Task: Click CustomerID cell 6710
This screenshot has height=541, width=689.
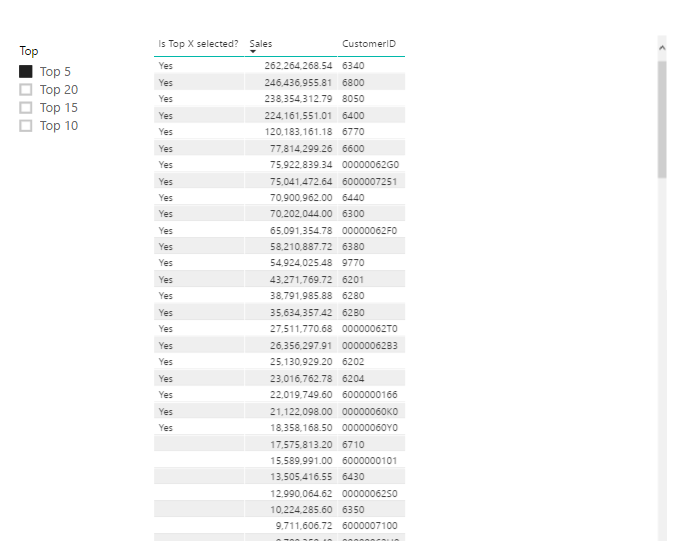Action: (353, 444)
